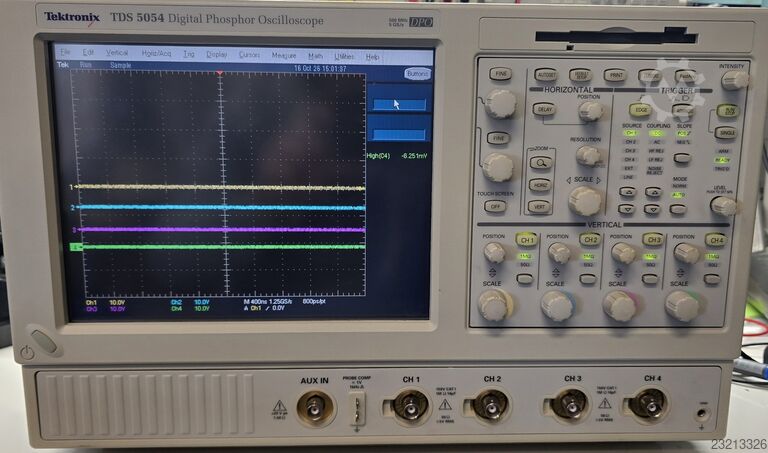Push the zoom VERT button

(x=539, y=207)
